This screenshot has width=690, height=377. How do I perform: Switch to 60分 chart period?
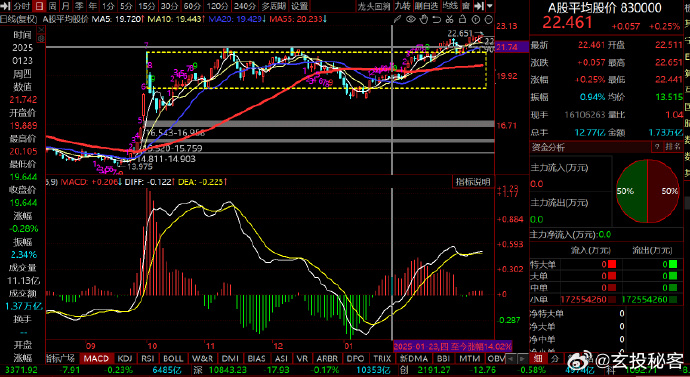coord(192,6)
